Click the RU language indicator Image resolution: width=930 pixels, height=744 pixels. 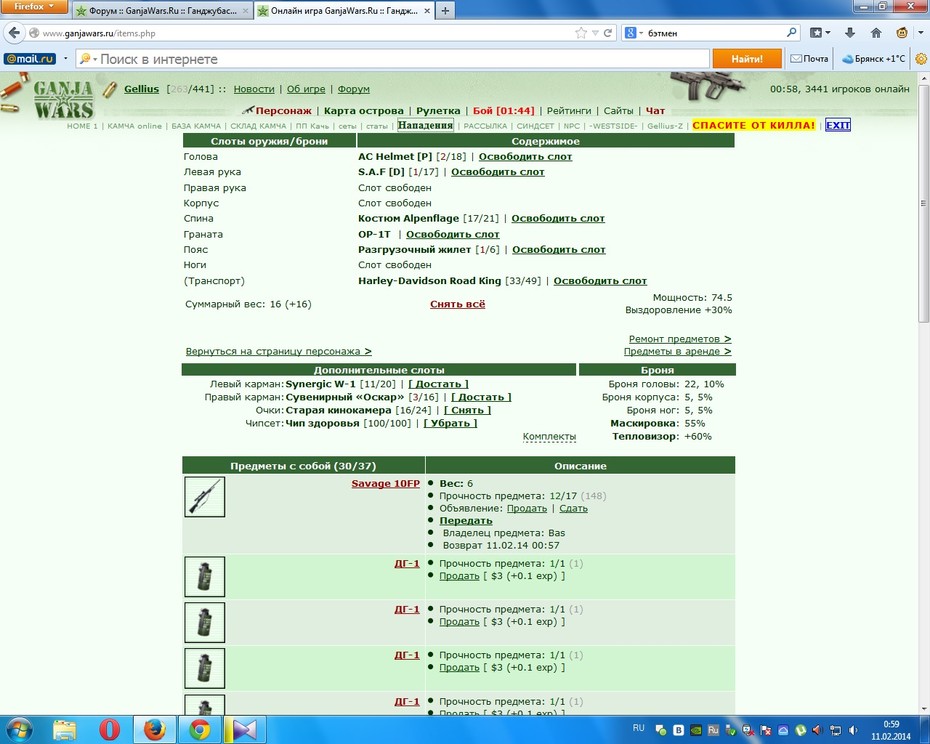(x=638, y=727)
